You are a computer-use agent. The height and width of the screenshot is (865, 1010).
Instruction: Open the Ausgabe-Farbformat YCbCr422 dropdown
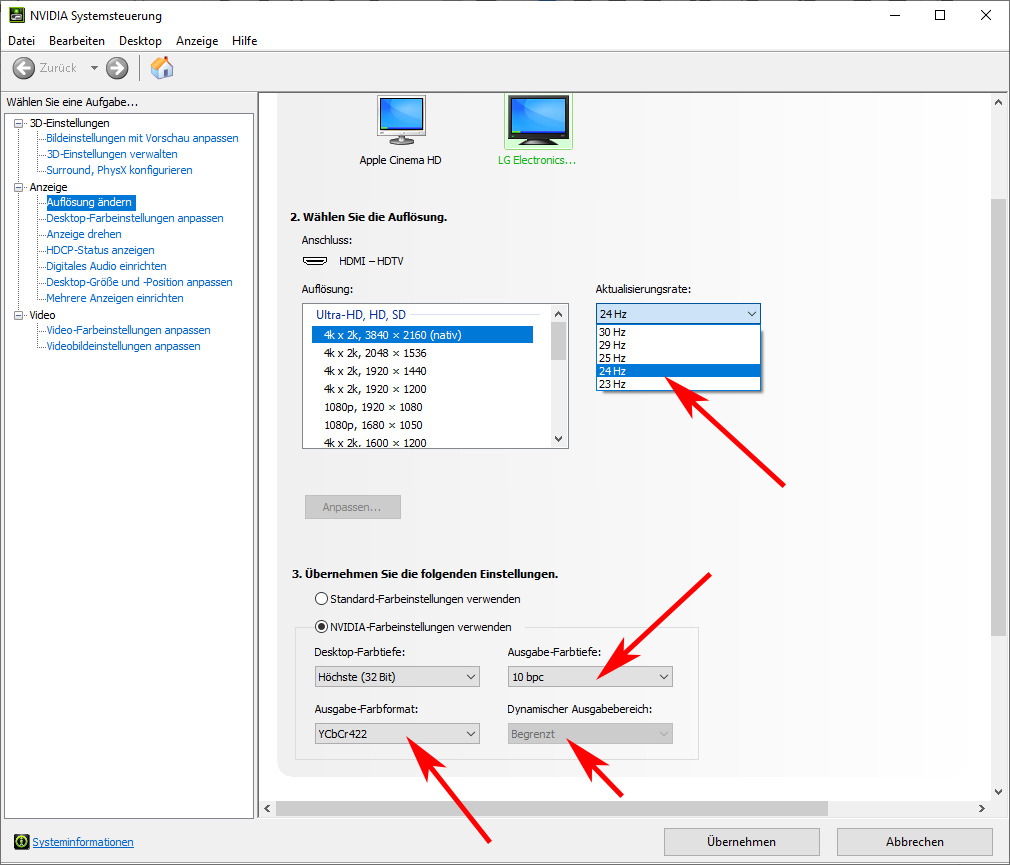point(397,734)
